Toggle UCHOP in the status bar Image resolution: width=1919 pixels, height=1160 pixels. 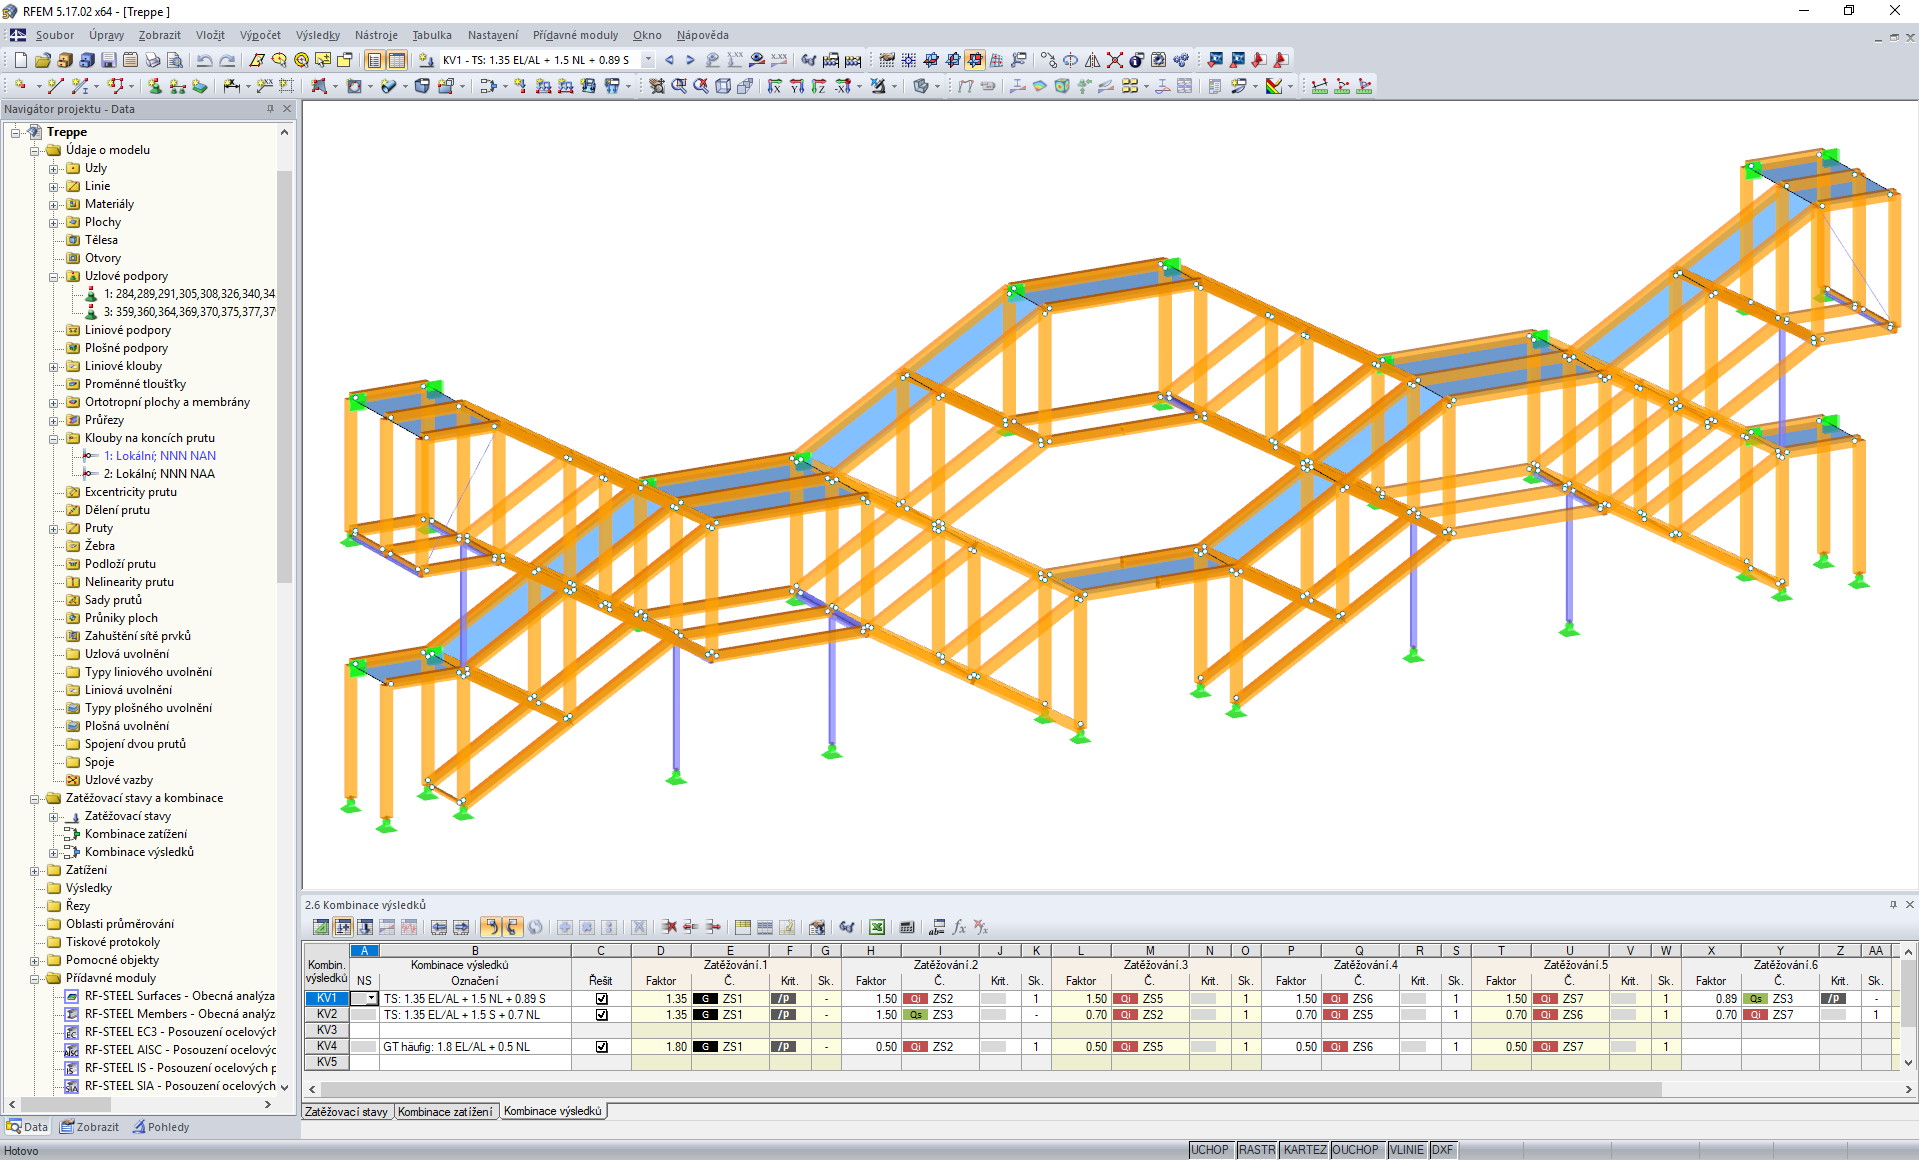(x=1210, y=1149)
